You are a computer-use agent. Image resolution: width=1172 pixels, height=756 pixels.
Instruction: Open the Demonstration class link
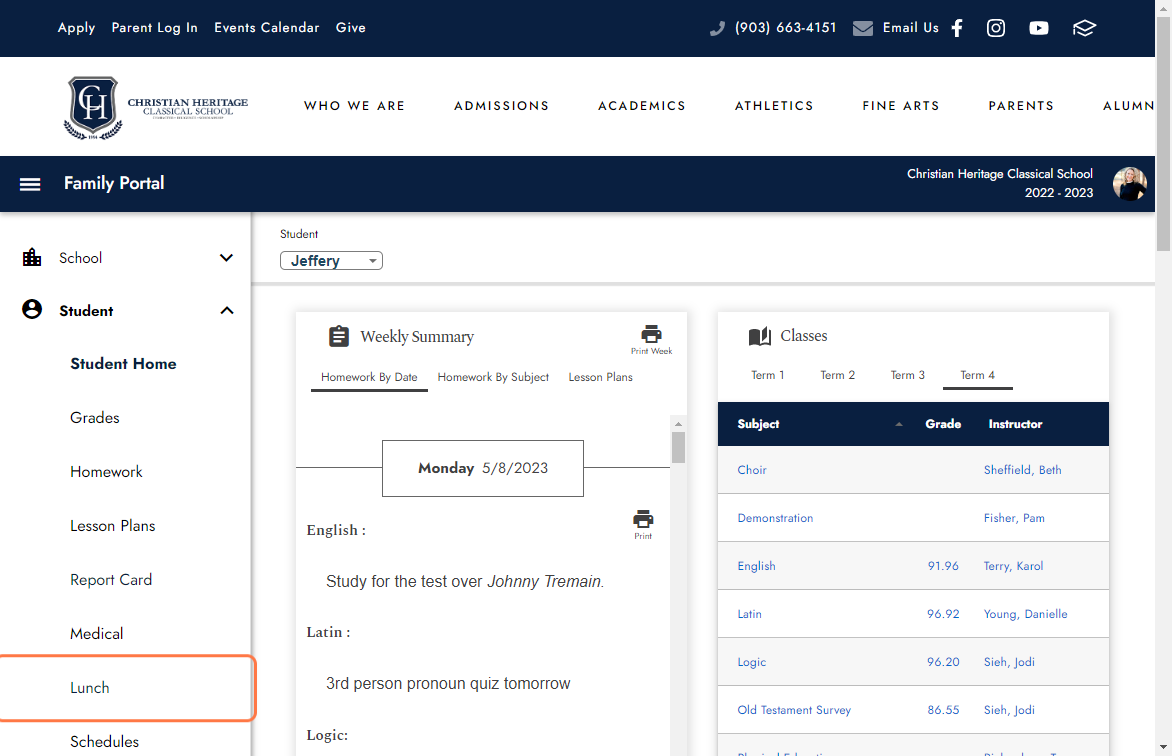tap(775, 517)
